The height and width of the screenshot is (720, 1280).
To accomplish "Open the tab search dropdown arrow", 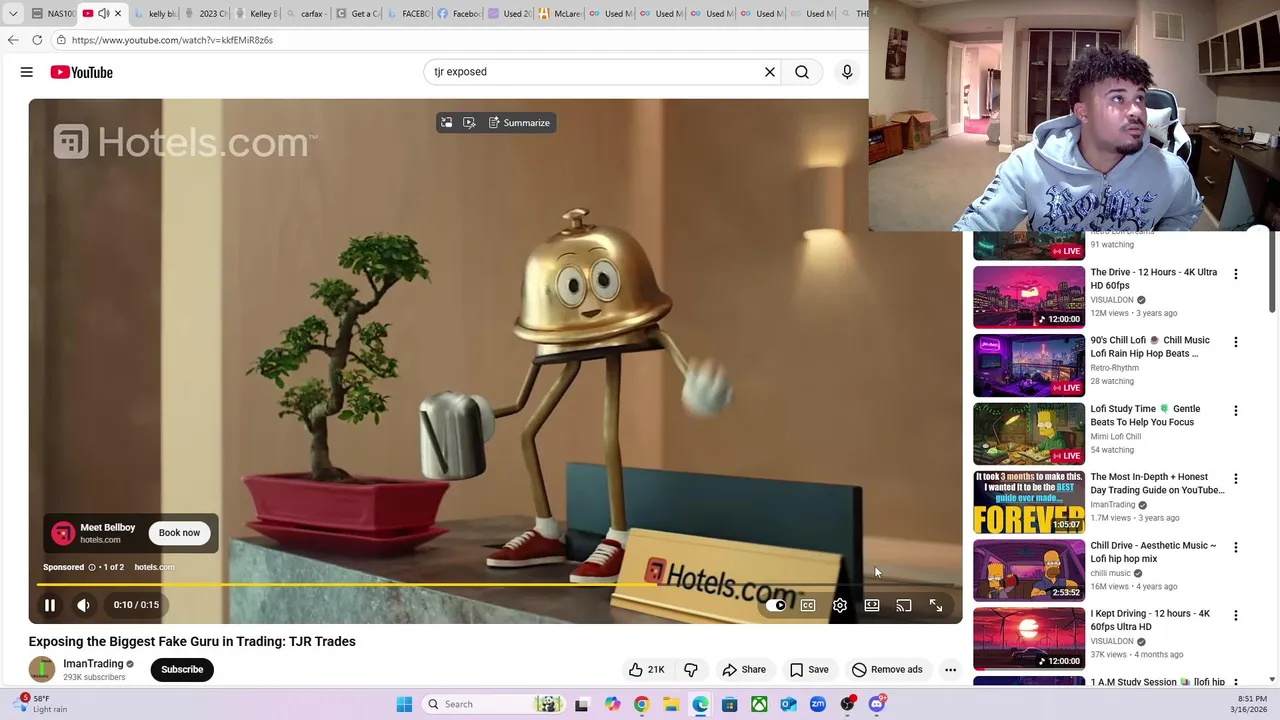I will pos(13,14).
